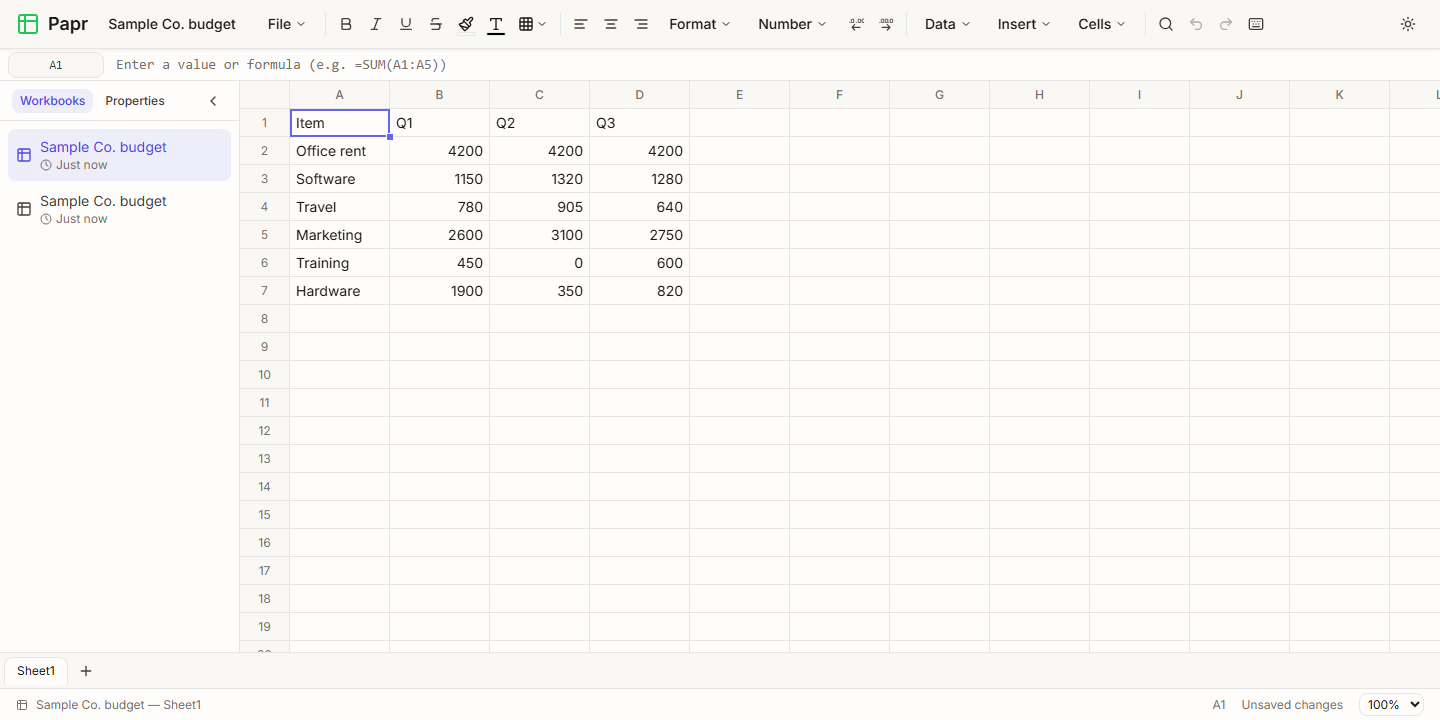Select the Q3 header cell
Image resolution: width=1440 pixels, height=720 pixels.
tap(640, 123)
